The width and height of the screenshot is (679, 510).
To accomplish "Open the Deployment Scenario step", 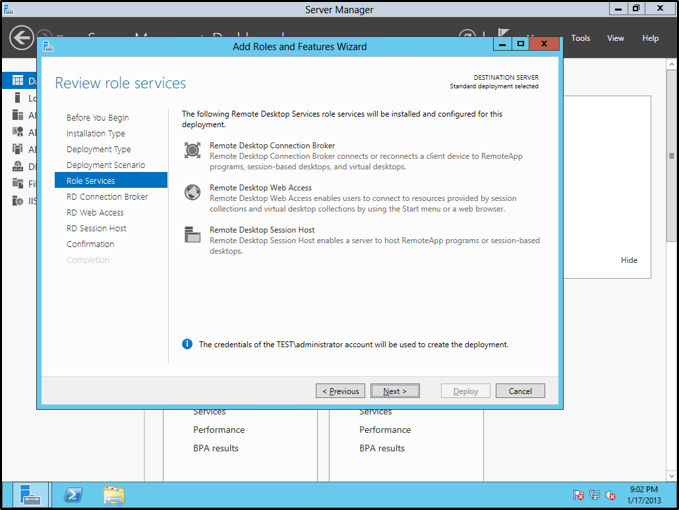I will (105, 165).
